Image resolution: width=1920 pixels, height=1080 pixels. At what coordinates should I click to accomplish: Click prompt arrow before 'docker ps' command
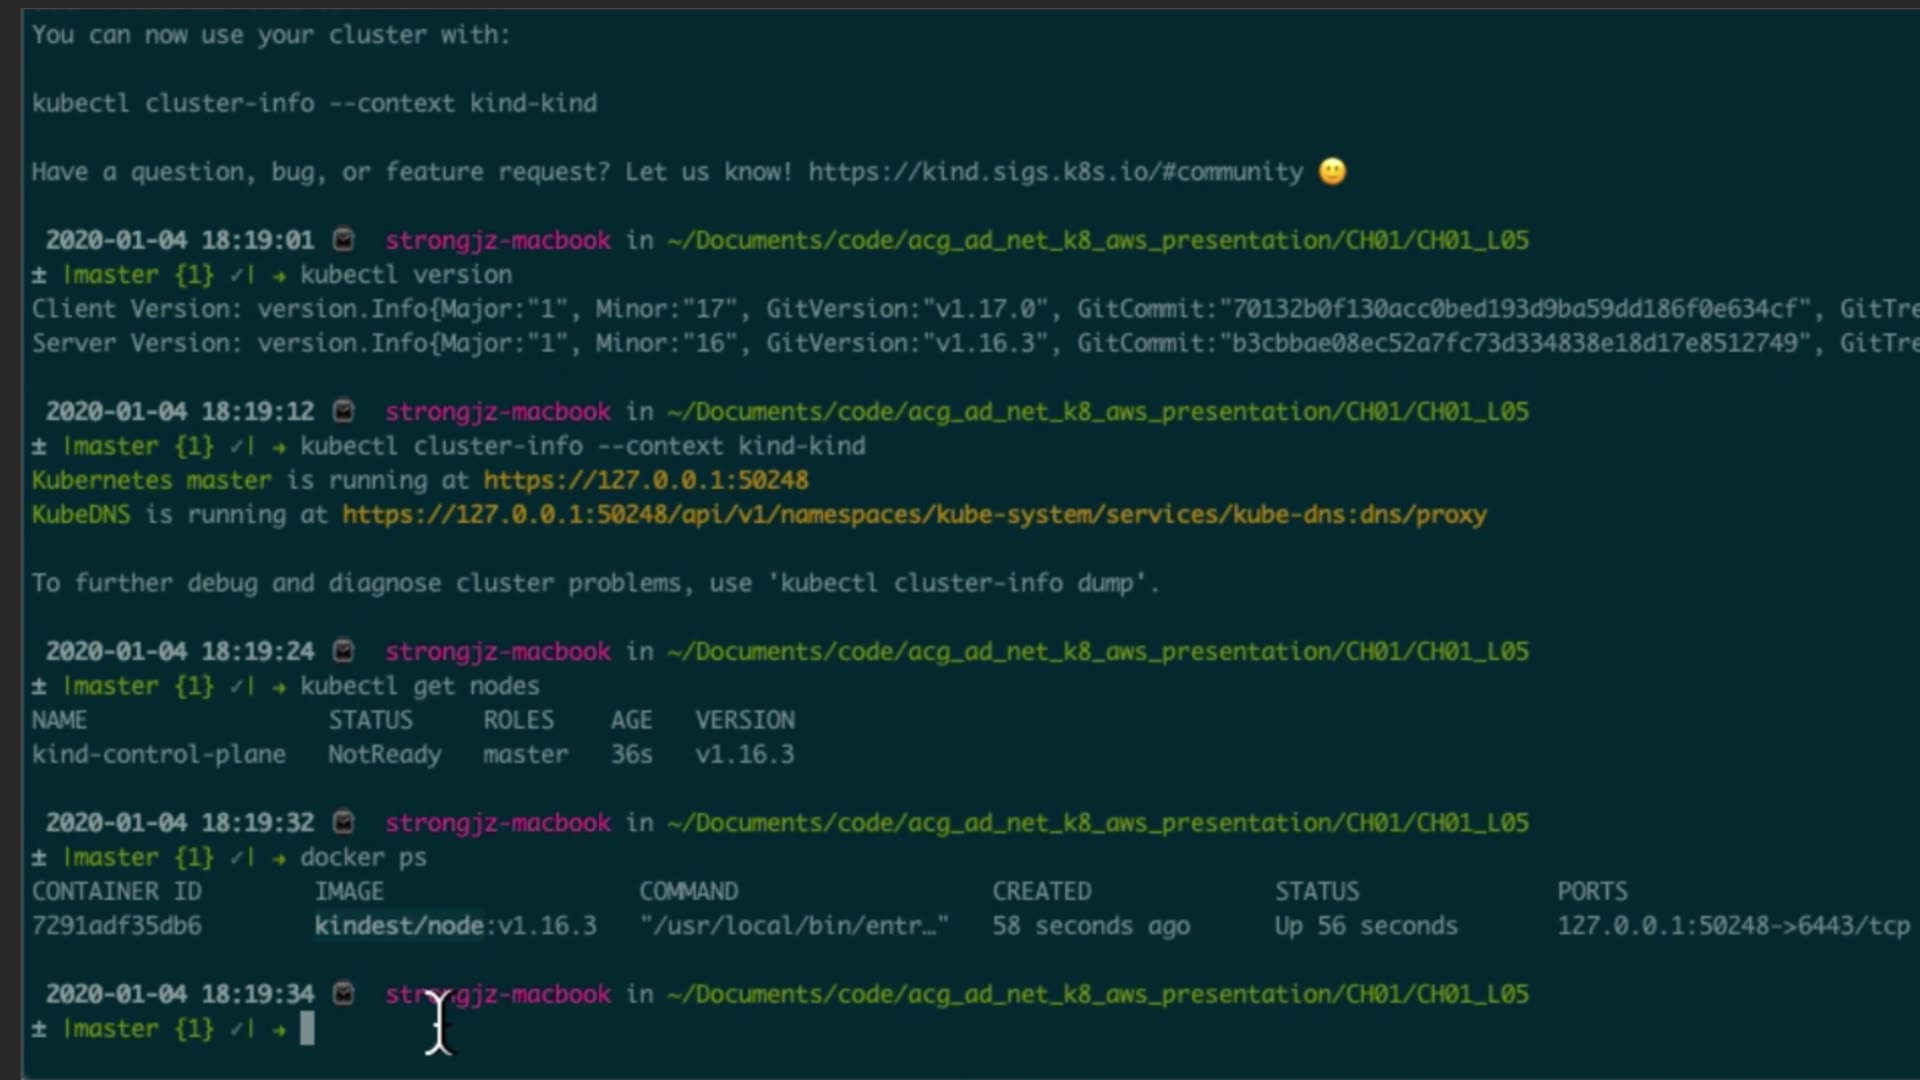(279, 858)
